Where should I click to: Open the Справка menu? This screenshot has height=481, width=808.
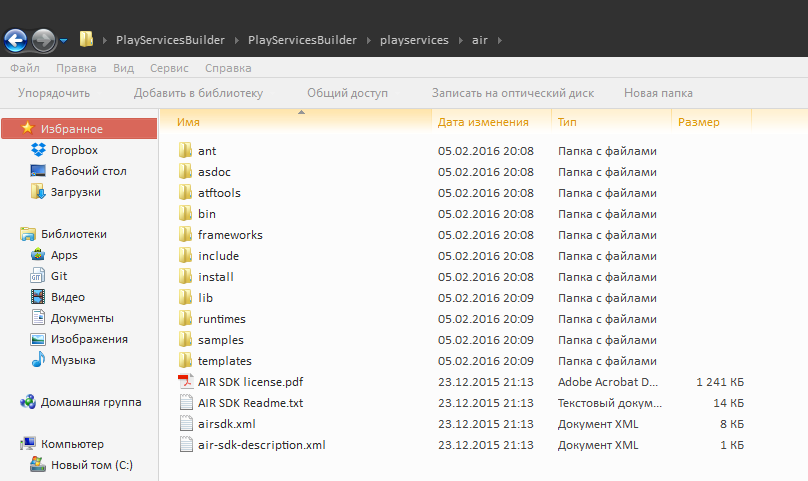pos(228,68)
